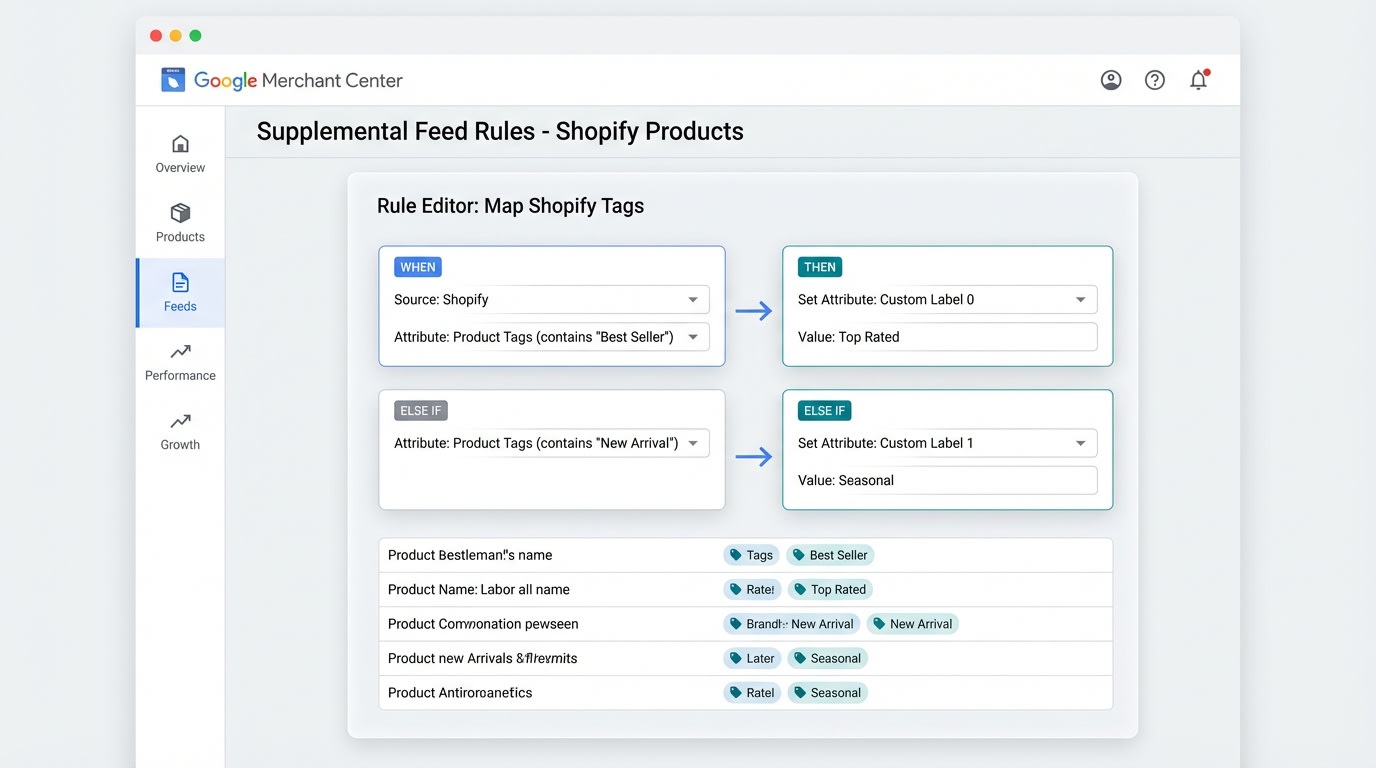The width and height of the screenshot is (1376, 768).
Task: Open the Products box icon in sidebar
Action: 179,214
